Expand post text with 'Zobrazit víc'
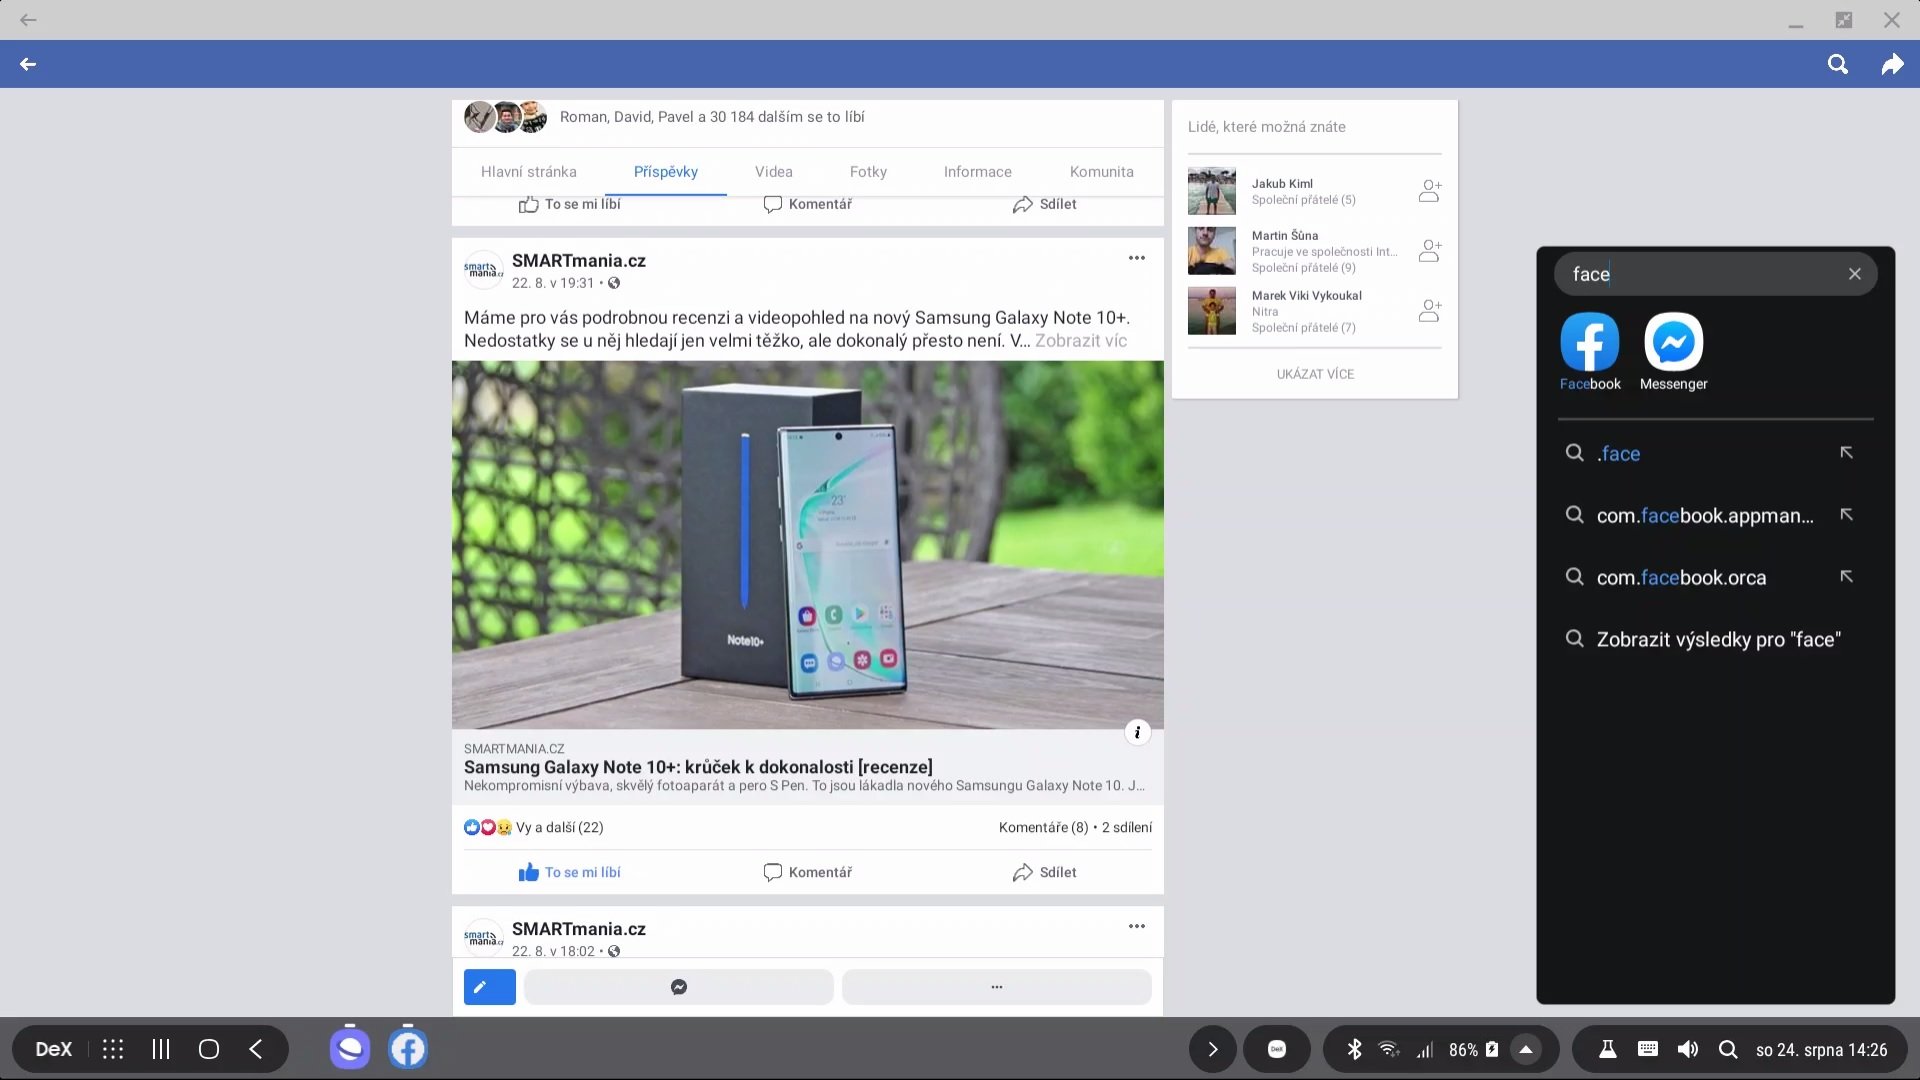 [1081, 341]
